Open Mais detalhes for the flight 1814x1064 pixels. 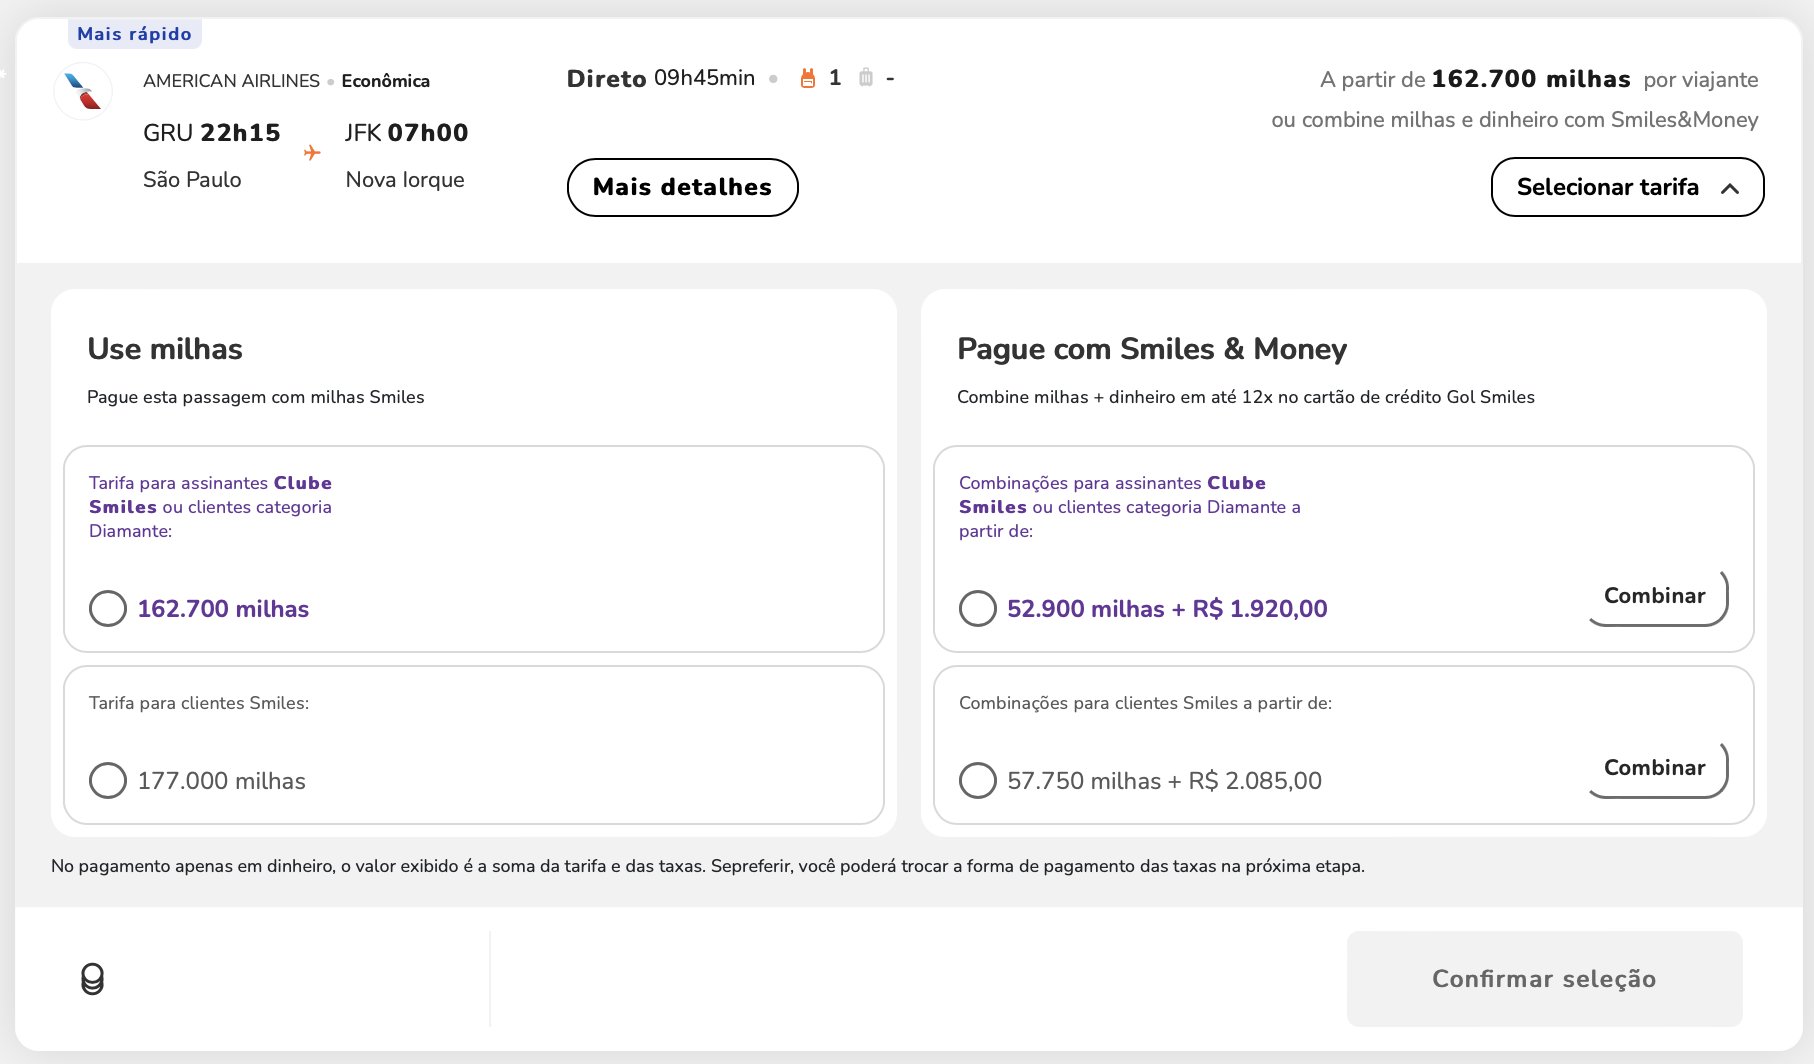click(x=682, y=187)
